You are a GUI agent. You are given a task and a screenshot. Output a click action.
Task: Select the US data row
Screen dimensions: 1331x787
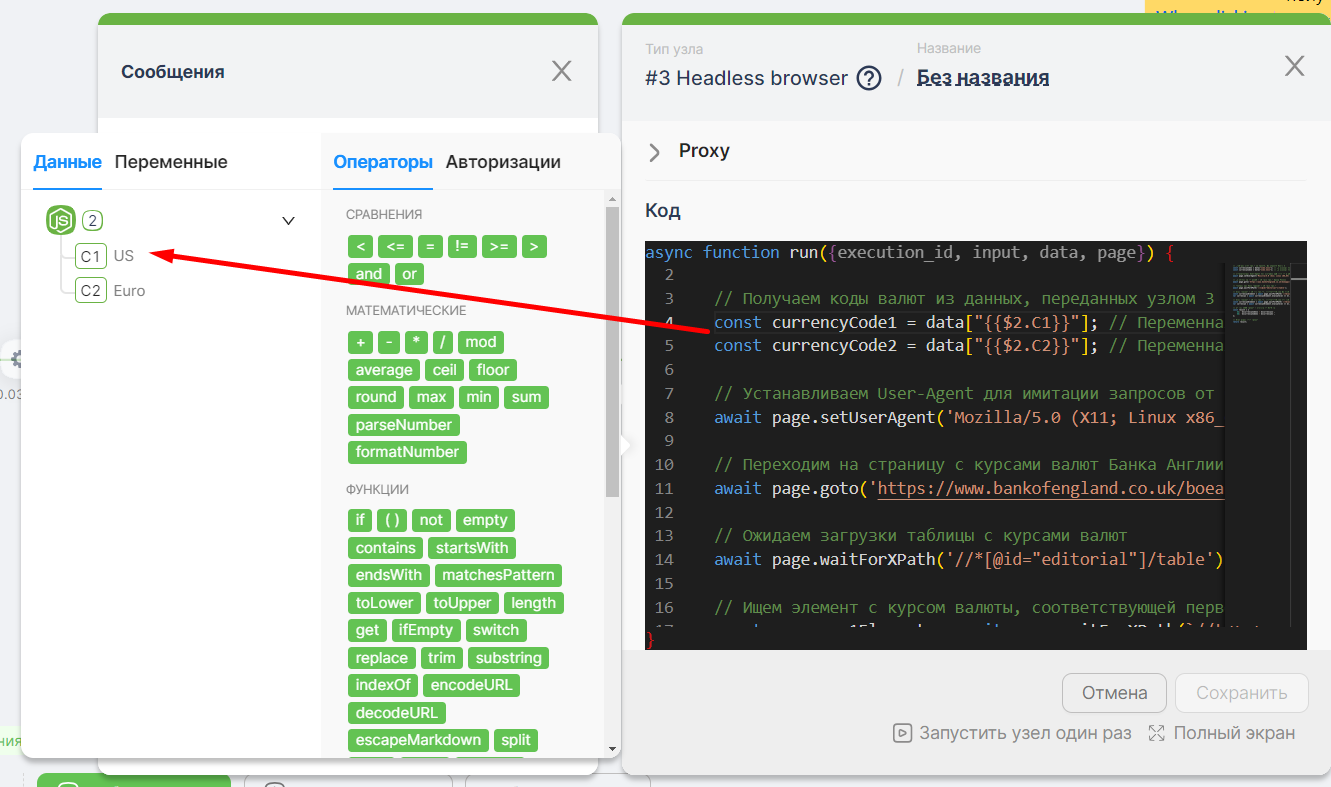(x=124, y=256)
